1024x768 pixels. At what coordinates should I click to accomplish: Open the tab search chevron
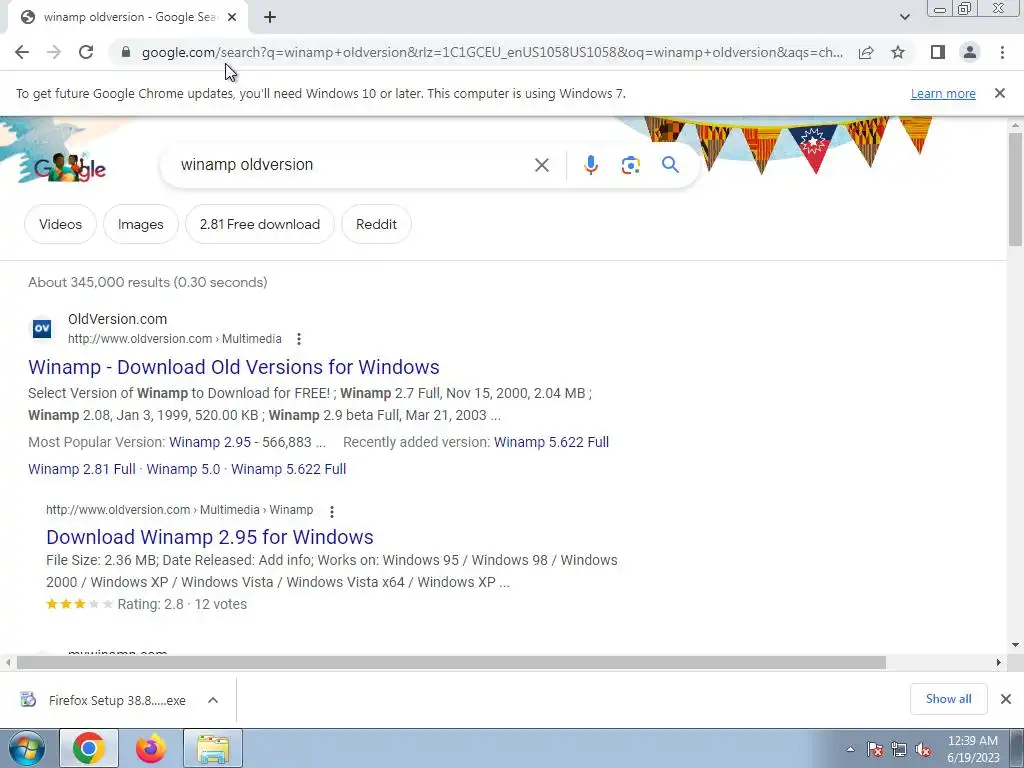click(x=904, y=17)
